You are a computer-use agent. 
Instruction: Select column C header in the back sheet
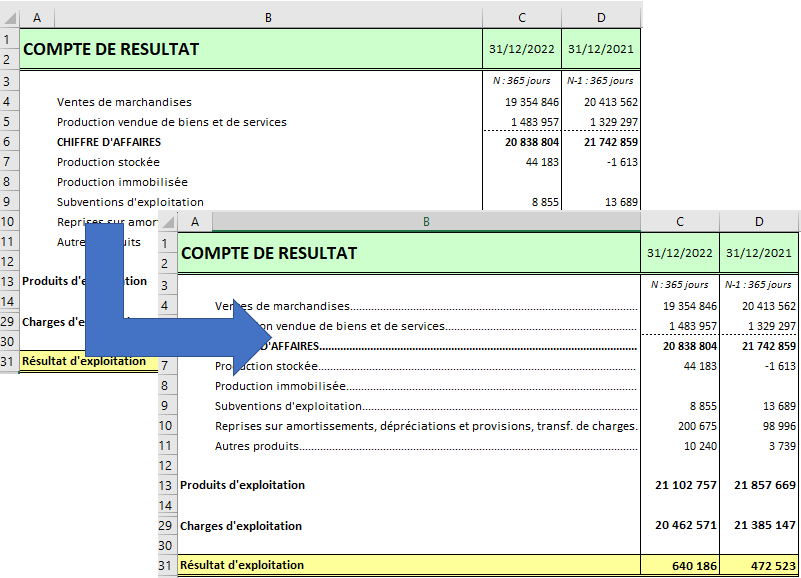[x=522, y=18]
